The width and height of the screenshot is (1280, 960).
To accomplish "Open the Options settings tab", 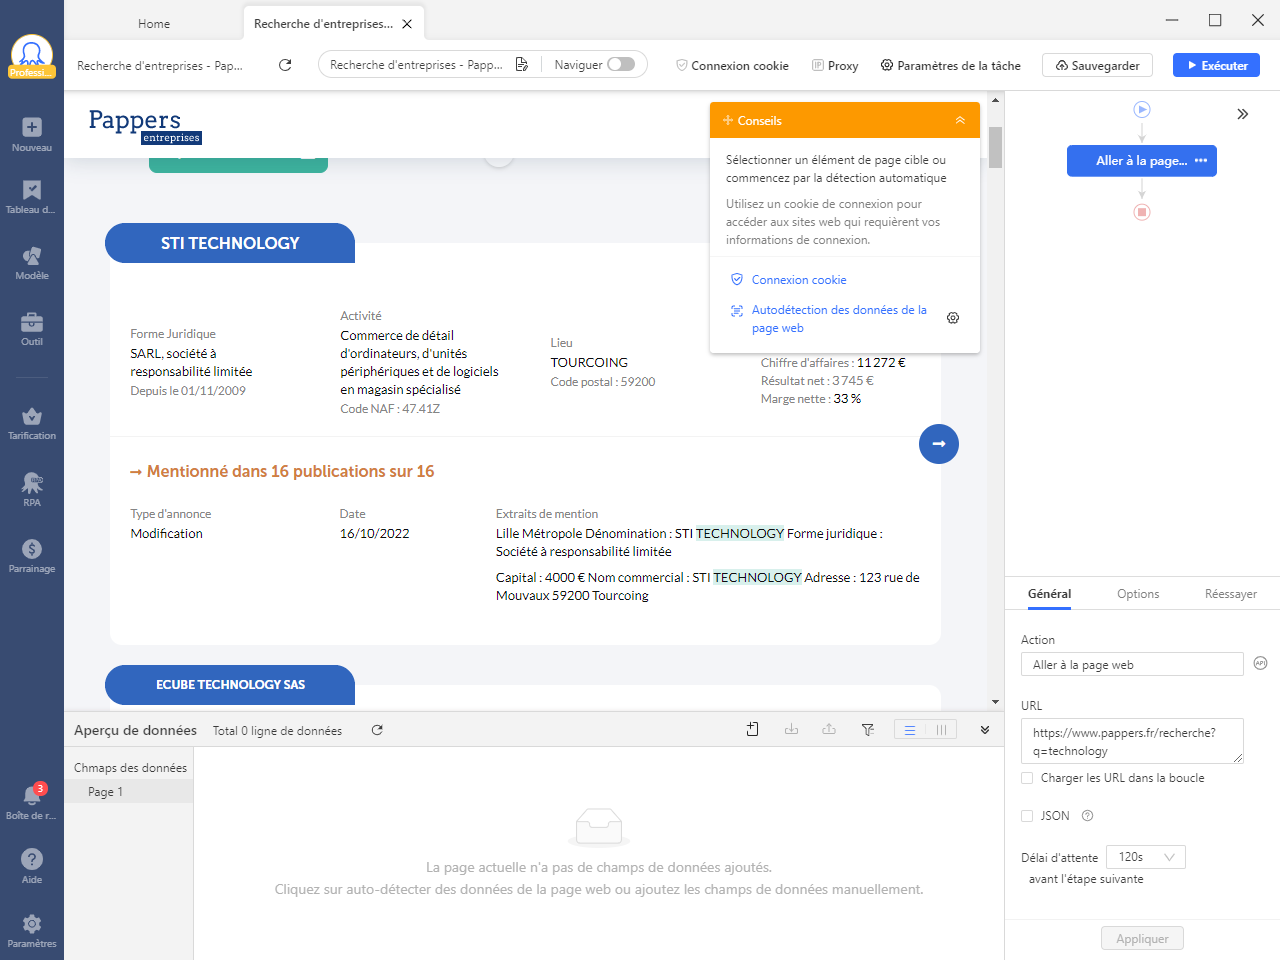I will point(1138,594).
